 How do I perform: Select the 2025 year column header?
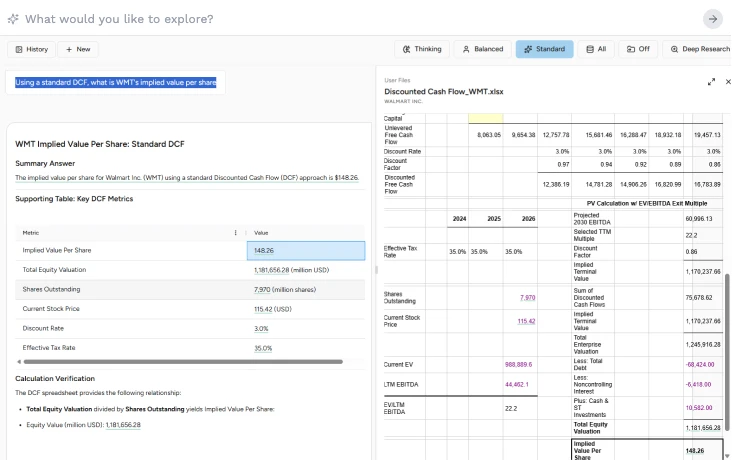click(x=494, y=219)
